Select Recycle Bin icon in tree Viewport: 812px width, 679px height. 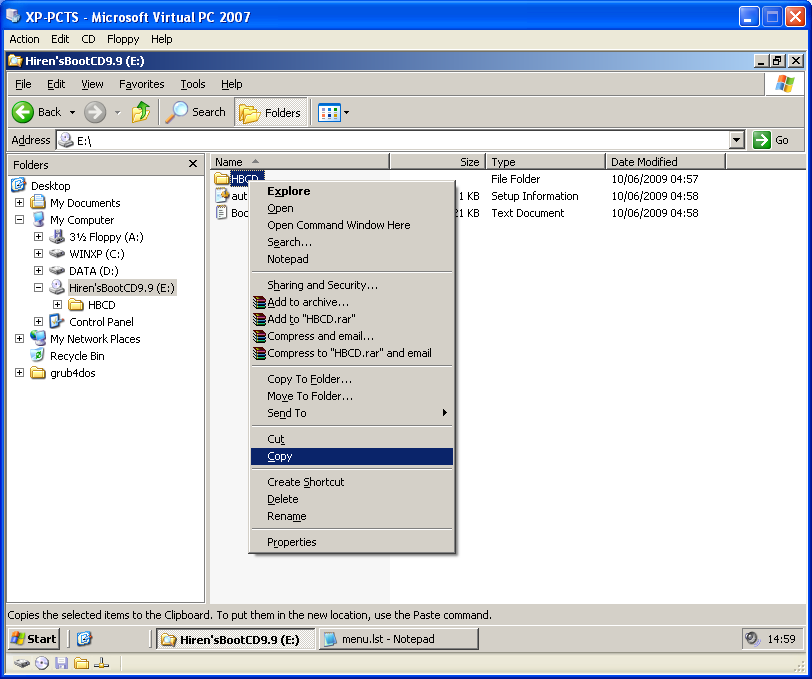point(37,355)
